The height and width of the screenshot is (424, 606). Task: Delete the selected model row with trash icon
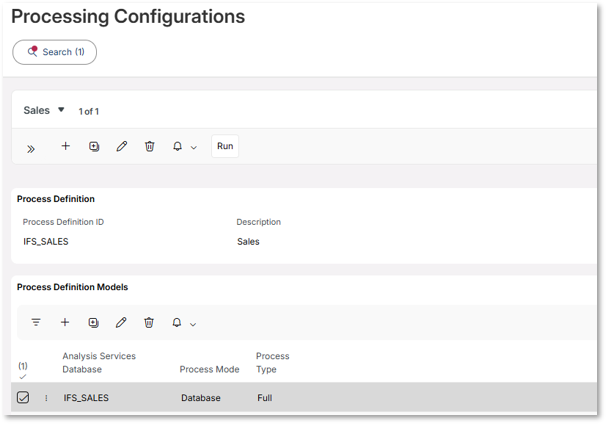point(149,322)
